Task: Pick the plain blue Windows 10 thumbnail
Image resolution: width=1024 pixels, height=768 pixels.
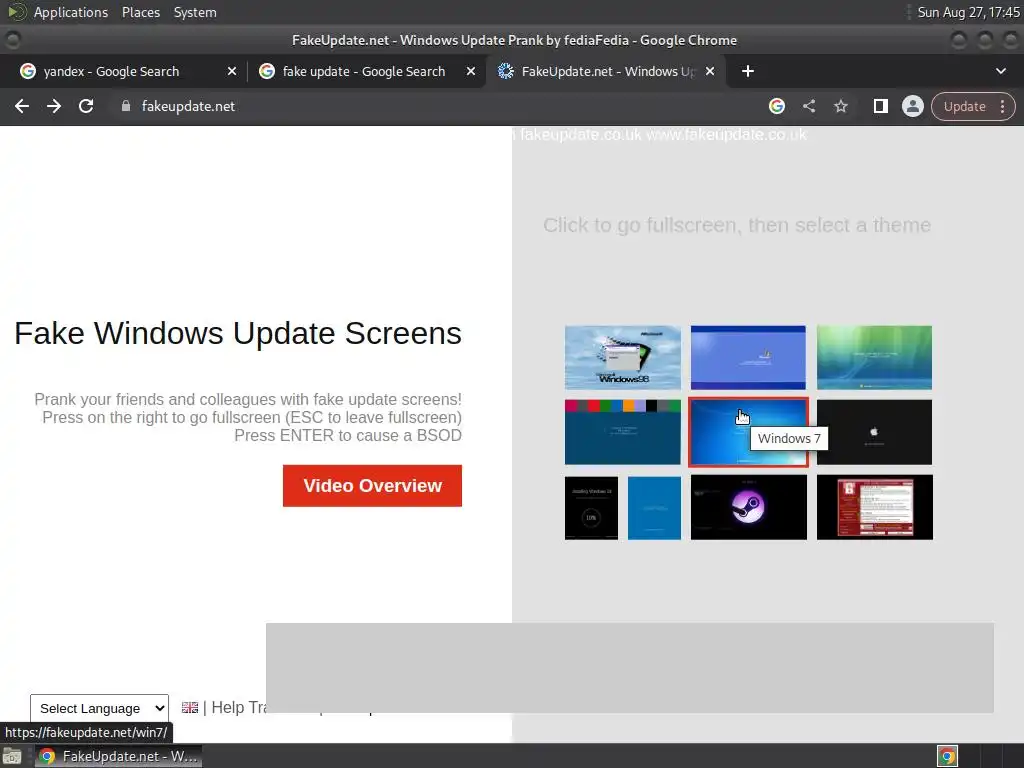Action: point(654,507)
